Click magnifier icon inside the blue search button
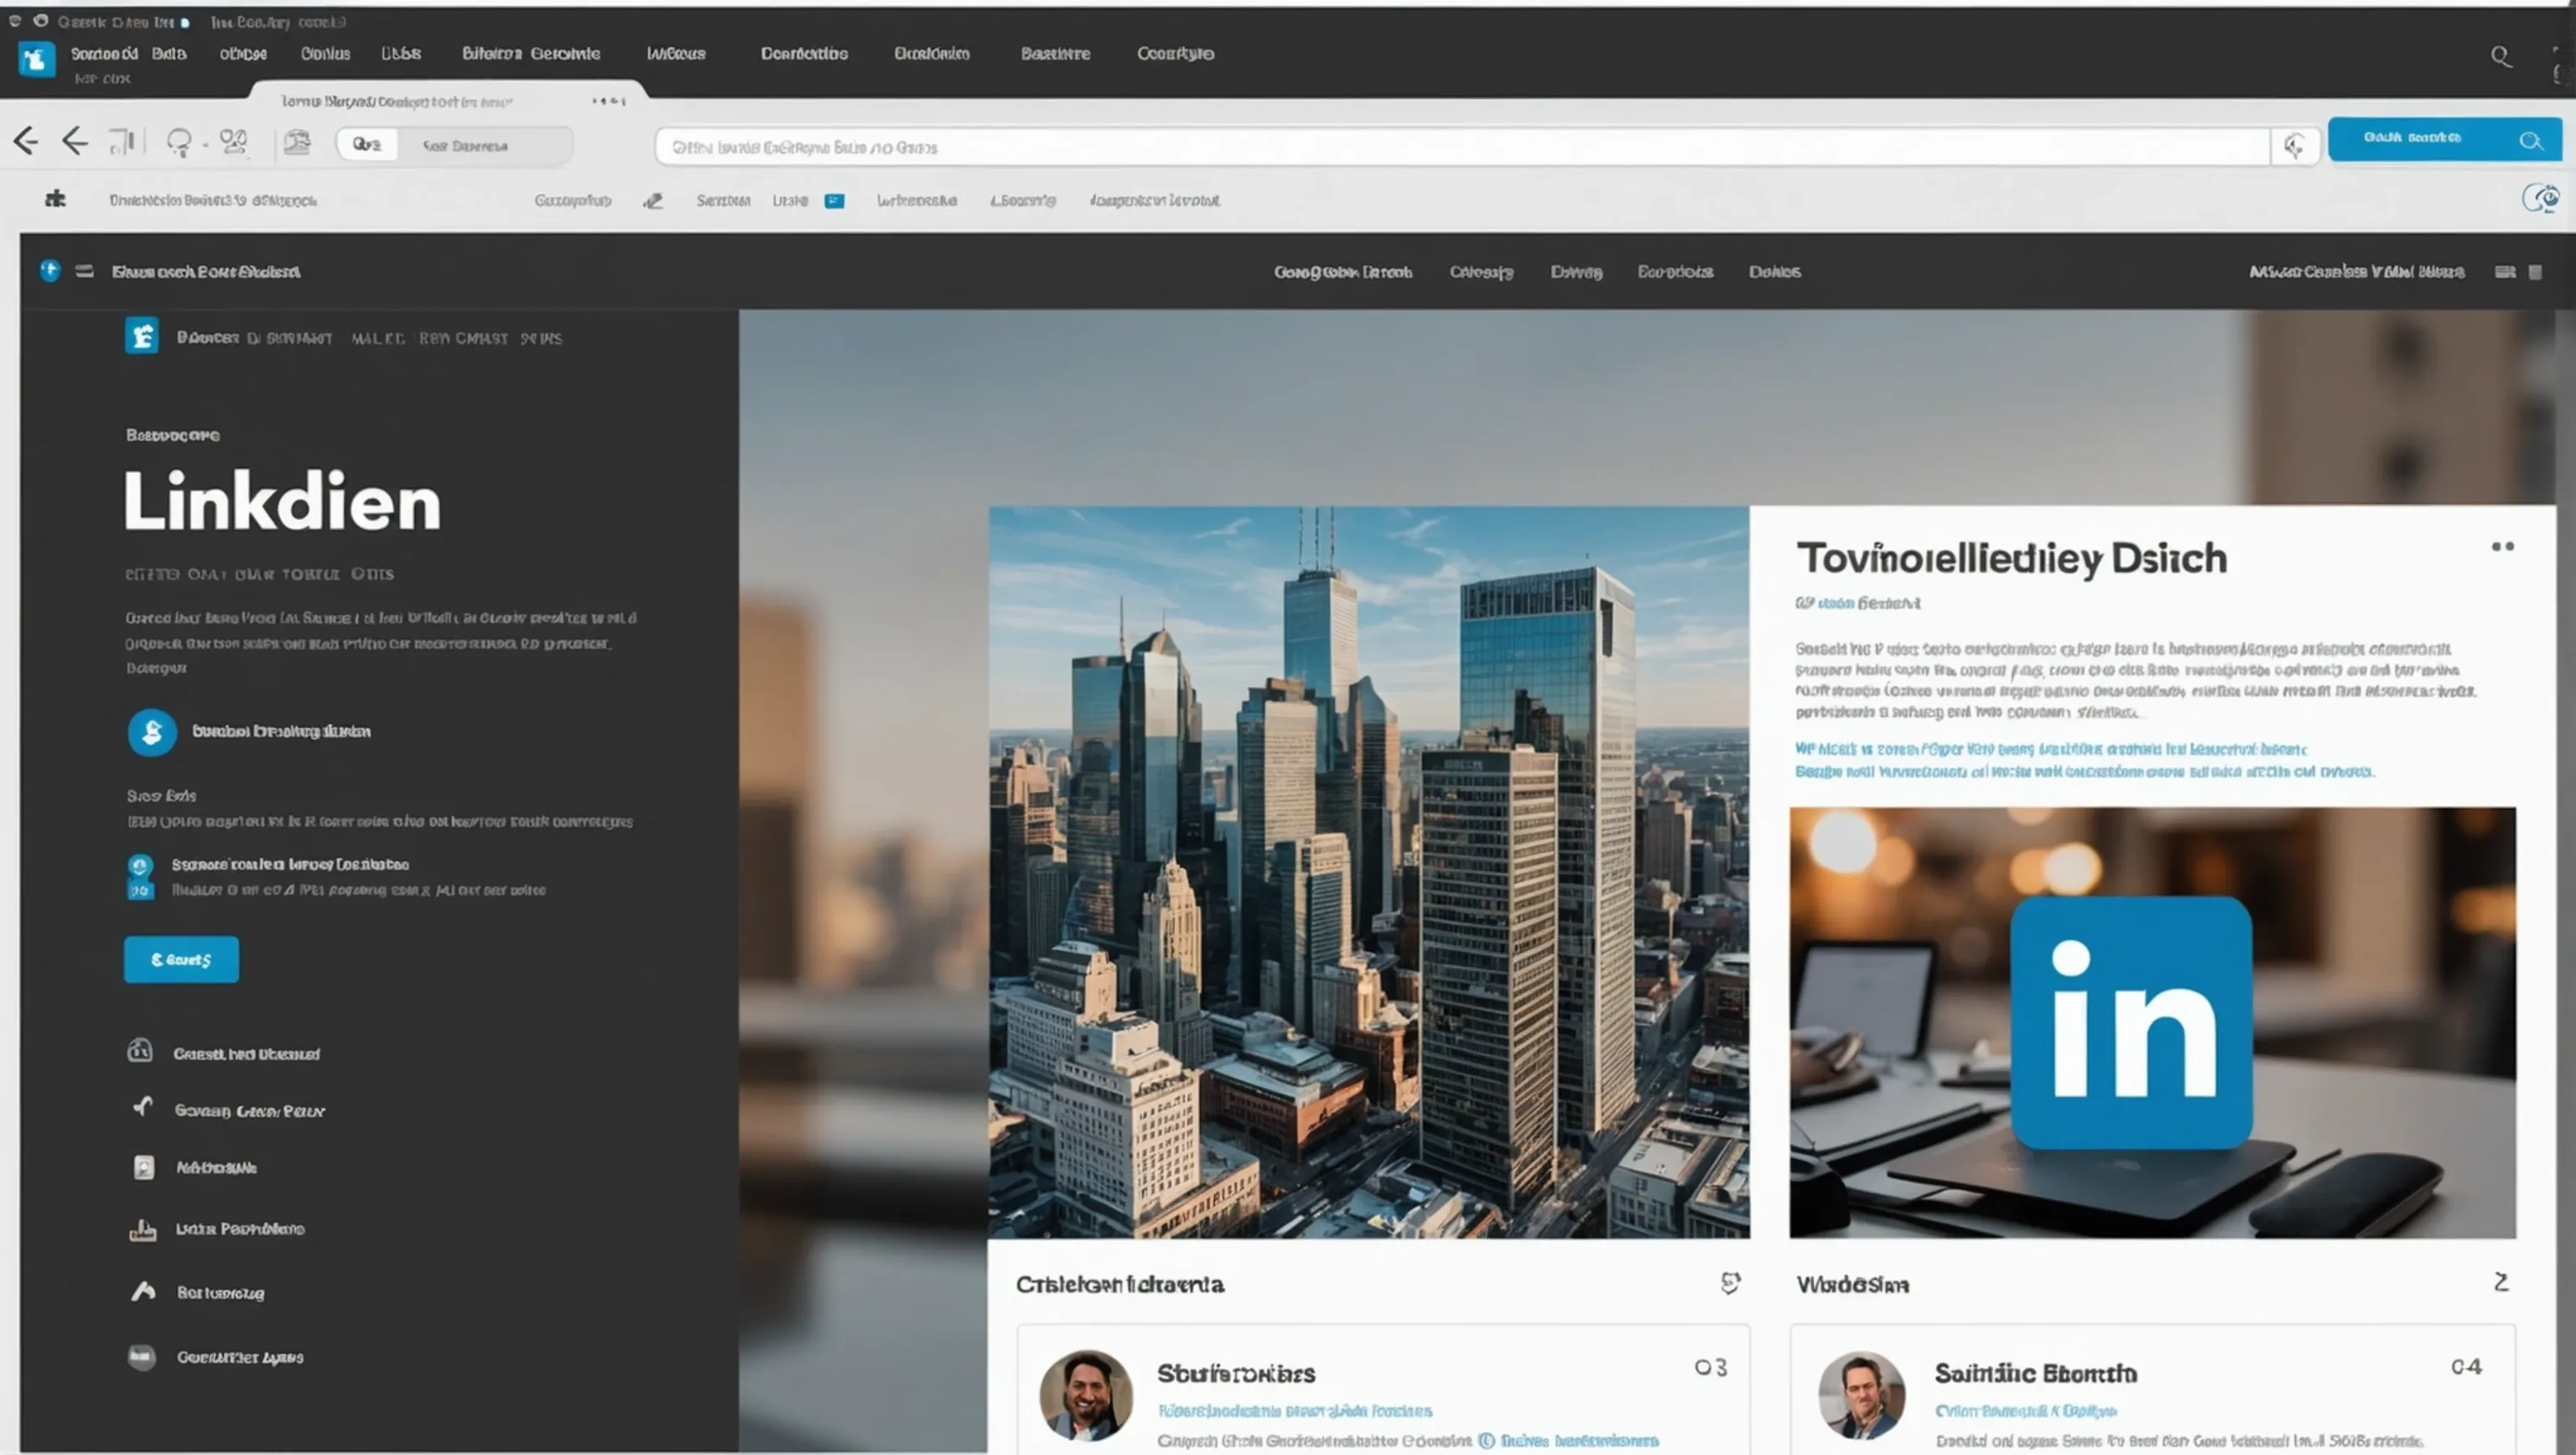 click(x=2530, y=140)
